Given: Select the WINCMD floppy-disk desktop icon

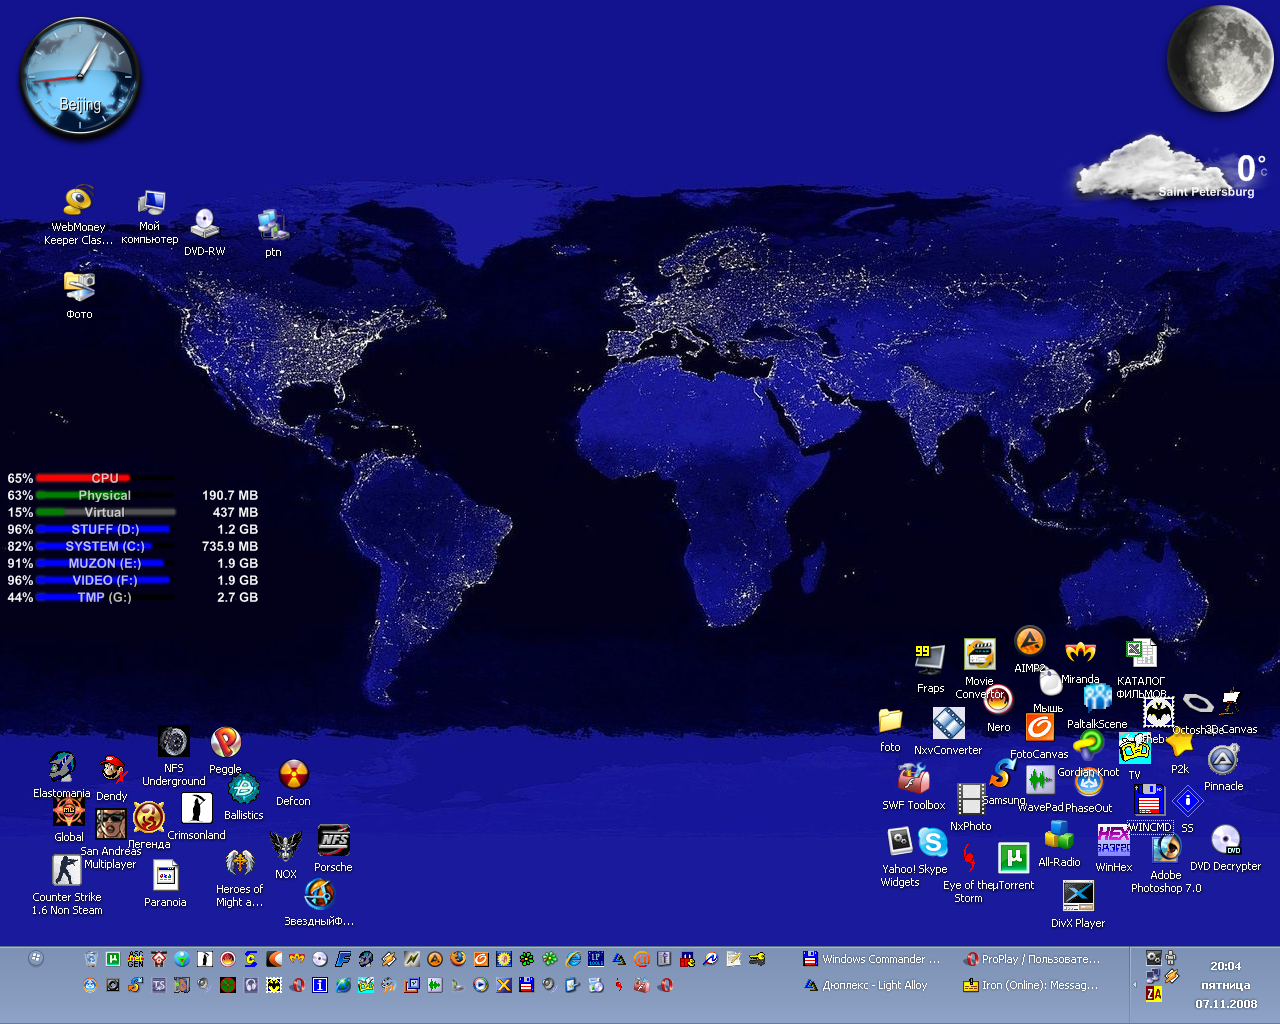Looking at the screenshot, I should pyautogui.click(x=1149, y=801).
